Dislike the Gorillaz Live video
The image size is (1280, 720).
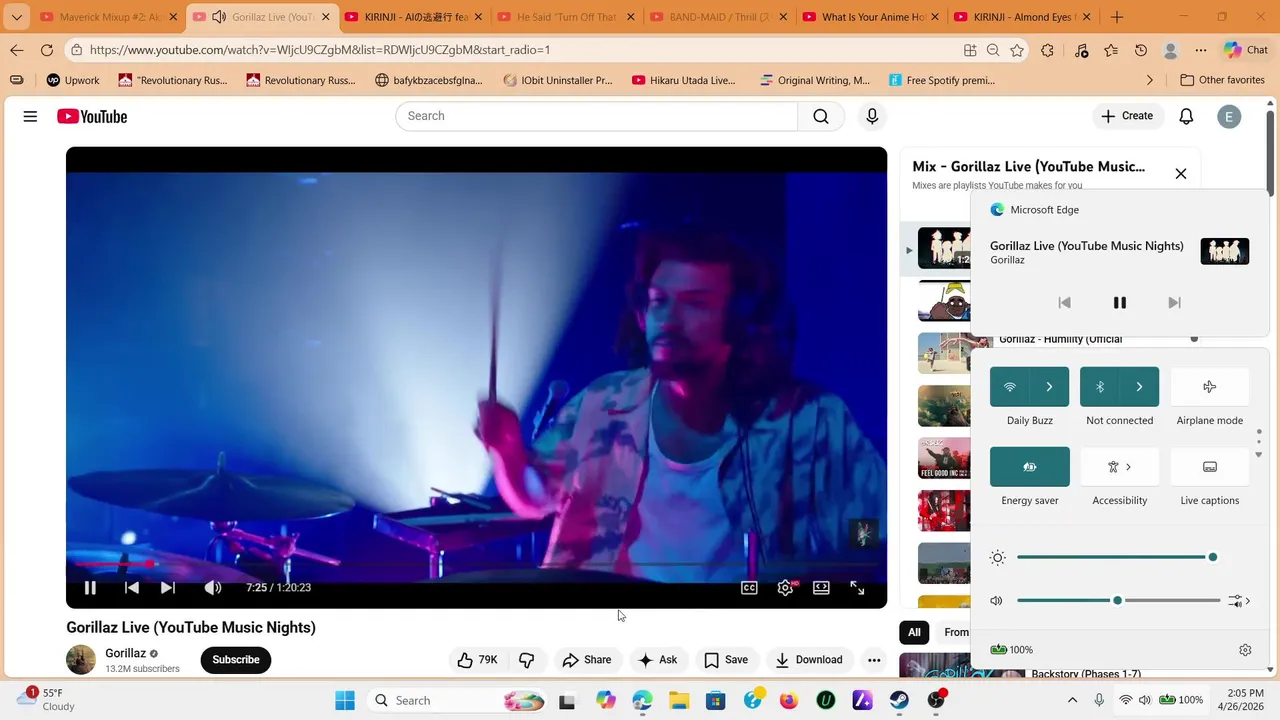coord(526,660)
